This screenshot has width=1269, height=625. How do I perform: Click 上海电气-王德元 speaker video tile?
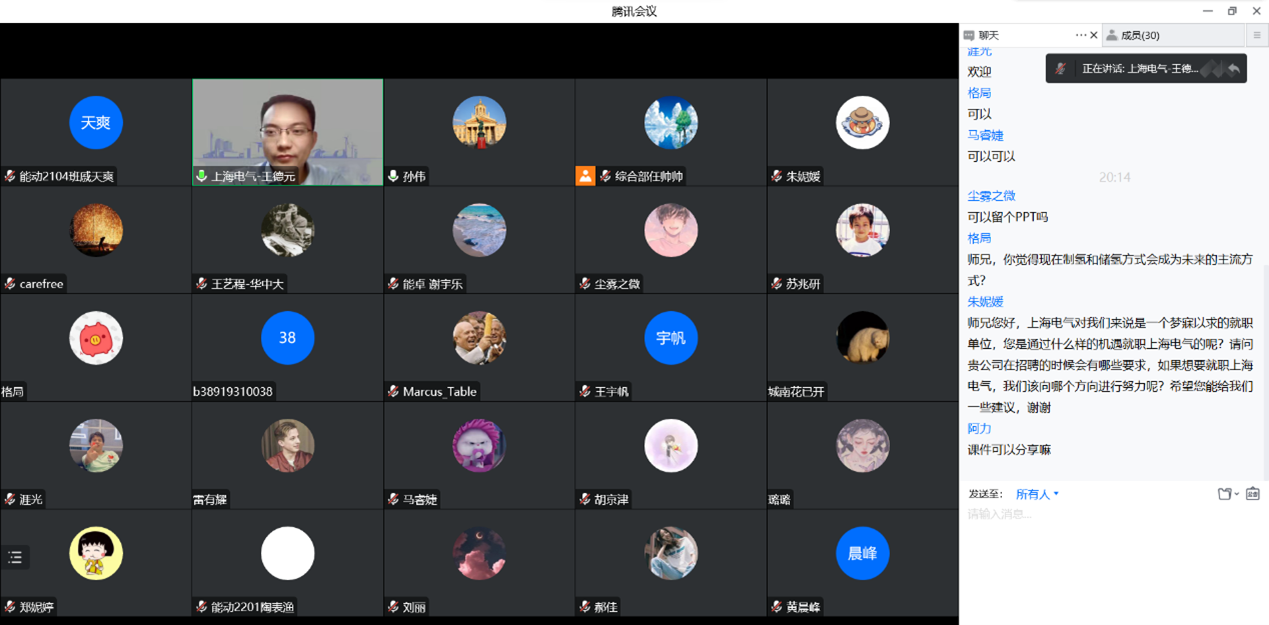click(x=287, y=131)
